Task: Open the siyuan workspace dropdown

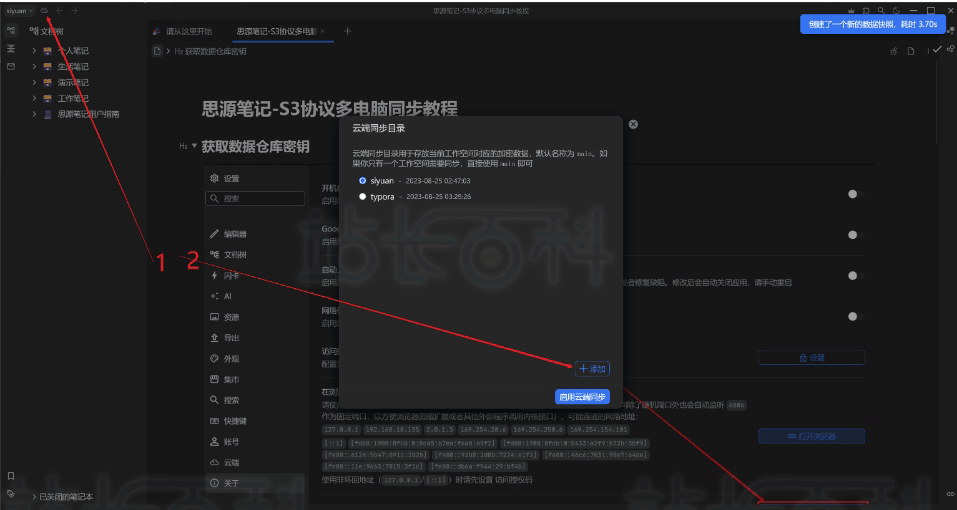Action: 20,11
